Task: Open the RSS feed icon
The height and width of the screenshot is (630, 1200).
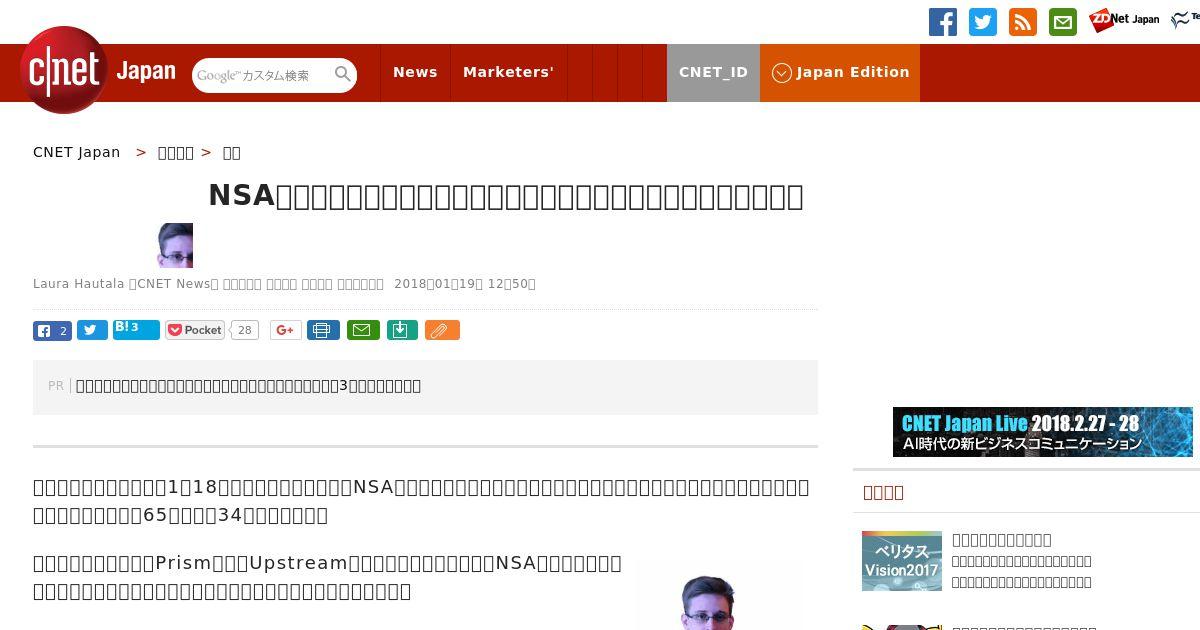Action: 1023,22
